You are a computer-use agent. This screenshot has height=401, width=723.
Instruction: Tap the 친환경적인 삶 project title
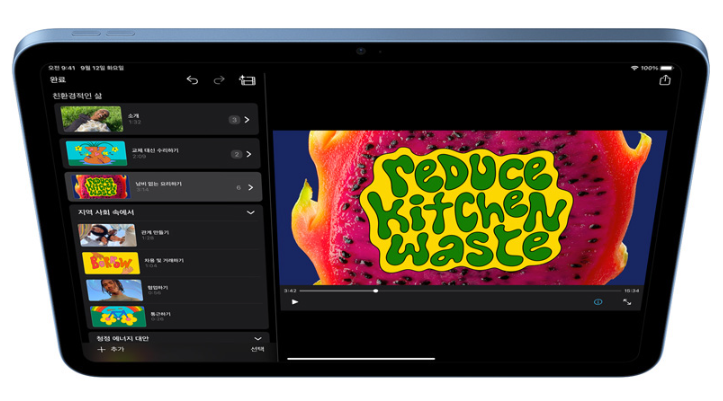coord(77,96)
